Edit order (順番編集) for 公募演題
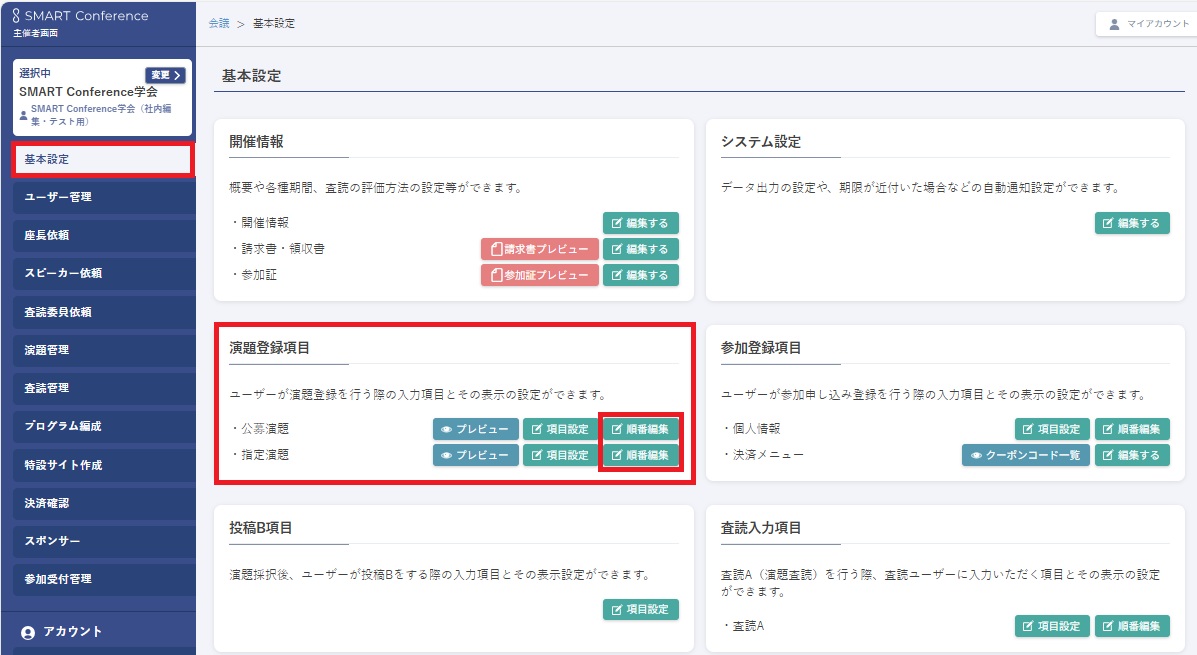Screen dimensions: 1197x655 coord(640,429)
